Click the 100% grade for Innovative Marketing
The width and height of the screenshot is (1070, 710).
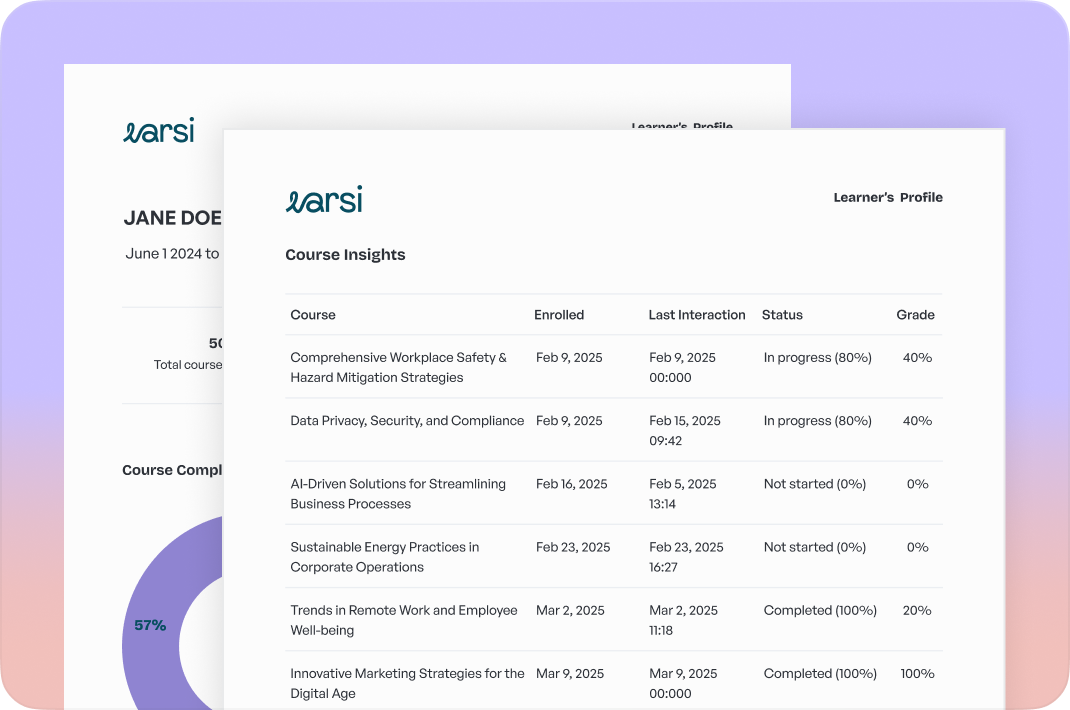tap(917, 674)
